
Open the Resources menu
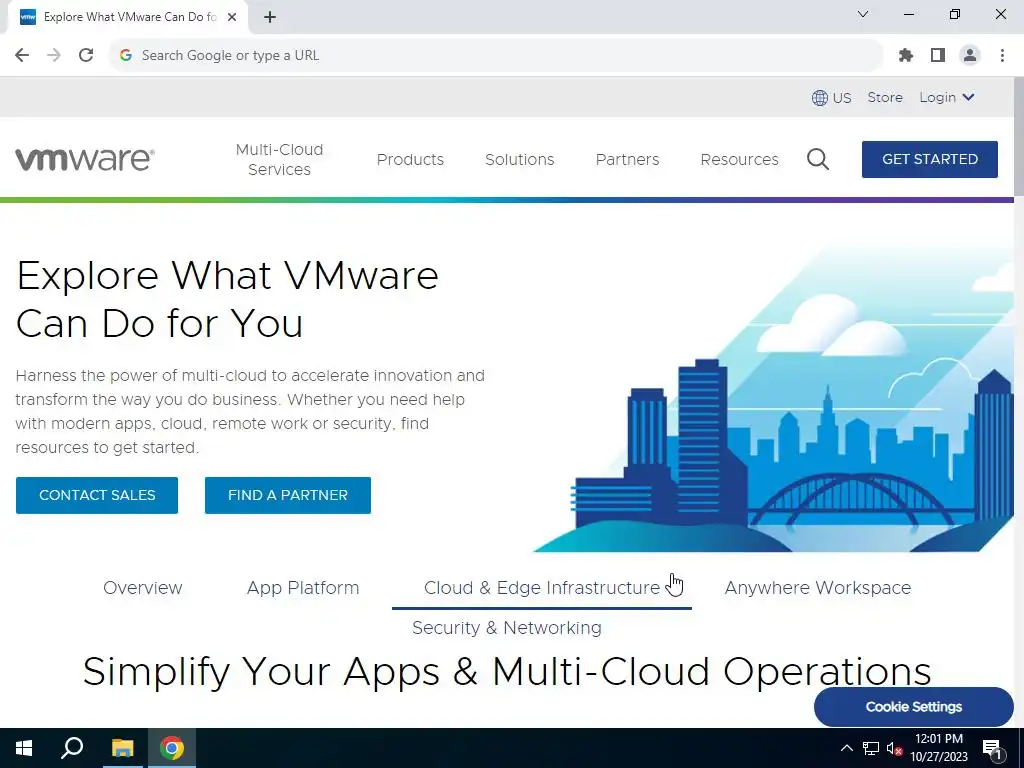[739, 159]
